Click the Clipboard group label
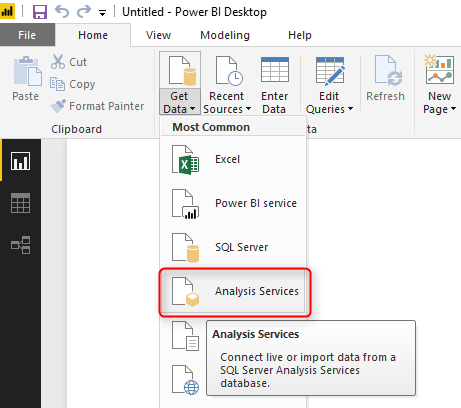 pos(76,129)
